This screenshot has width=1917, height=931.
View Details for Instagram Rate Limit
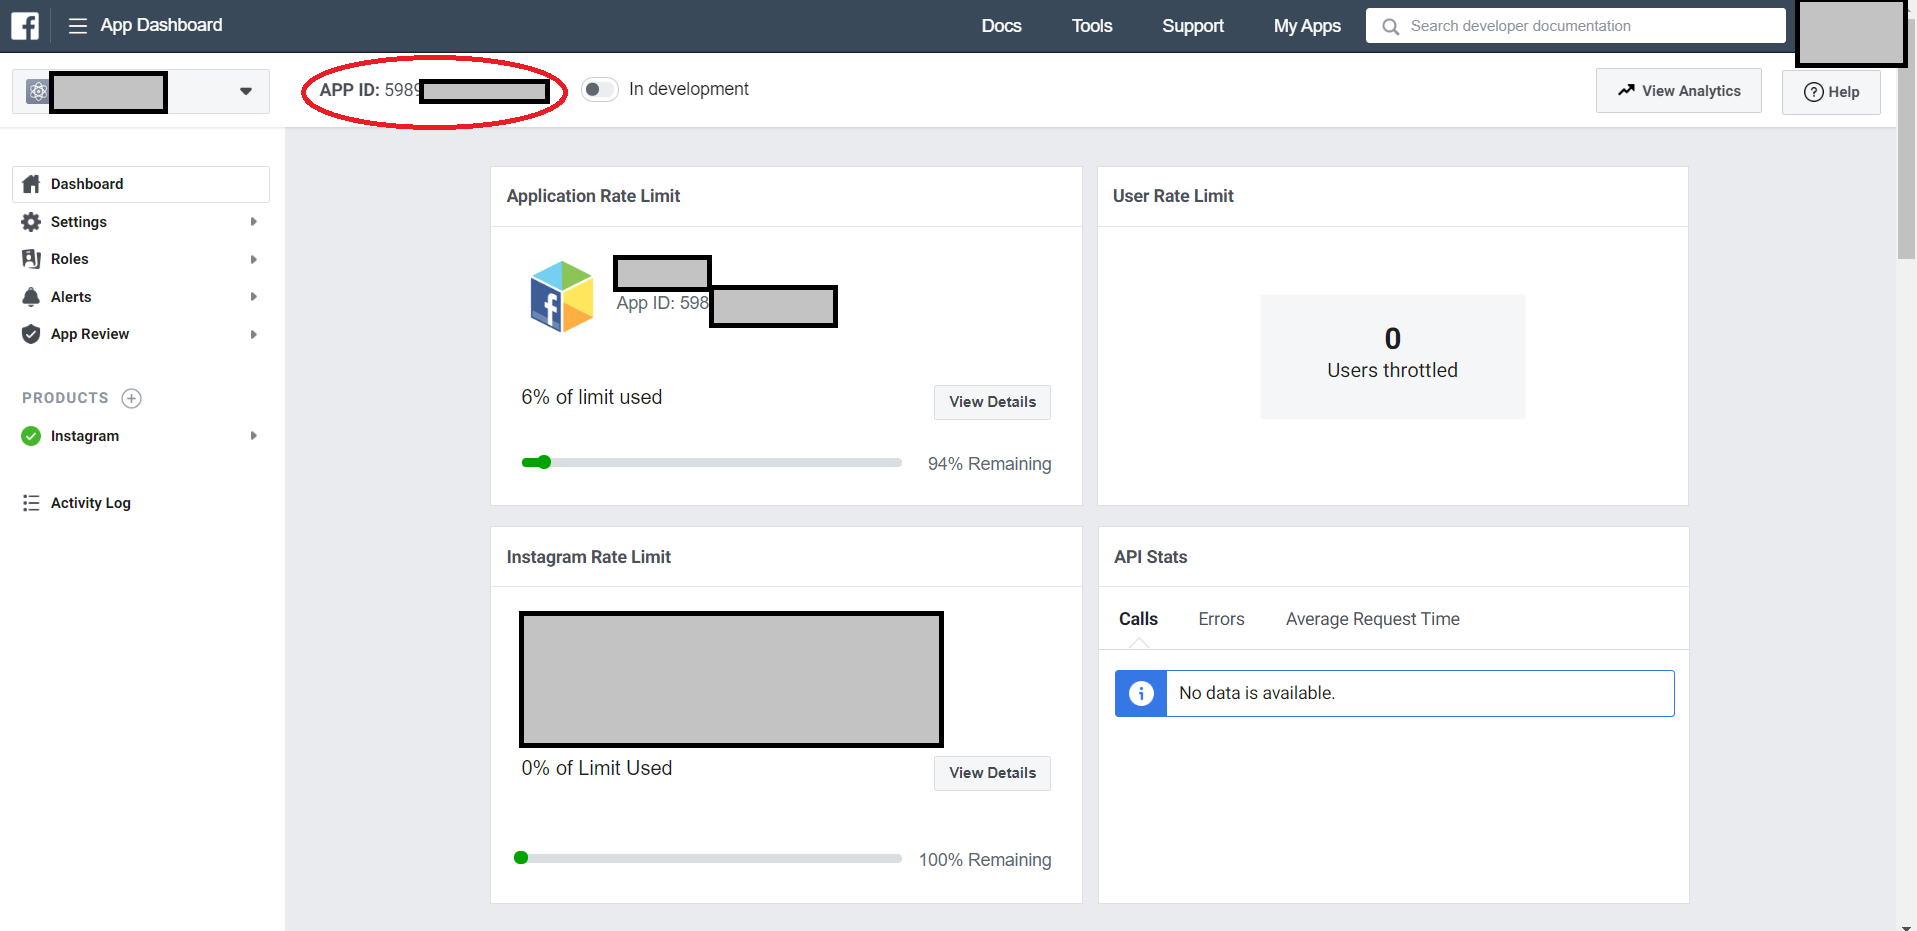pos(992,773)
